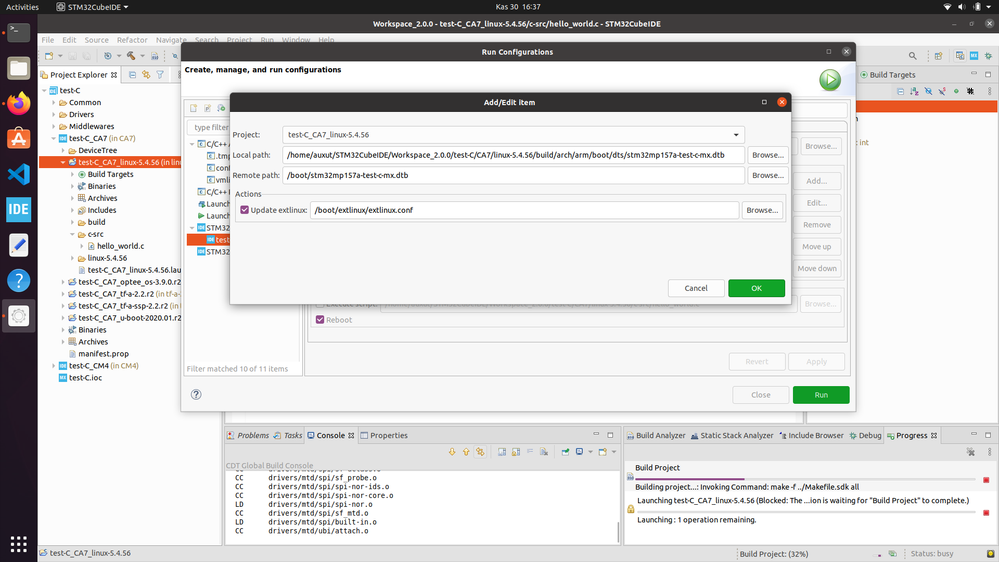The width and height of the screenshot is (999, 562).
Task: Open Static Stack Analyzer tab
Action: [x=732, y=435]
